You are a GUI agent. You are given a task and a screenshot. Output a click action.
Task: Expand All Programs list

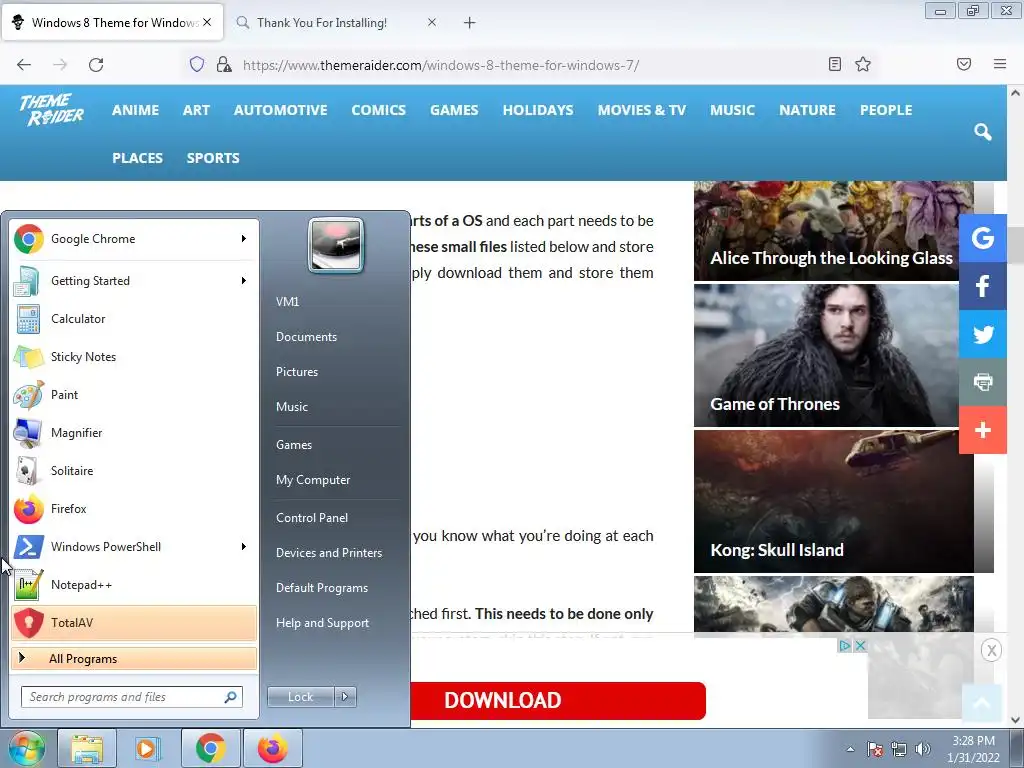[134, 658]
